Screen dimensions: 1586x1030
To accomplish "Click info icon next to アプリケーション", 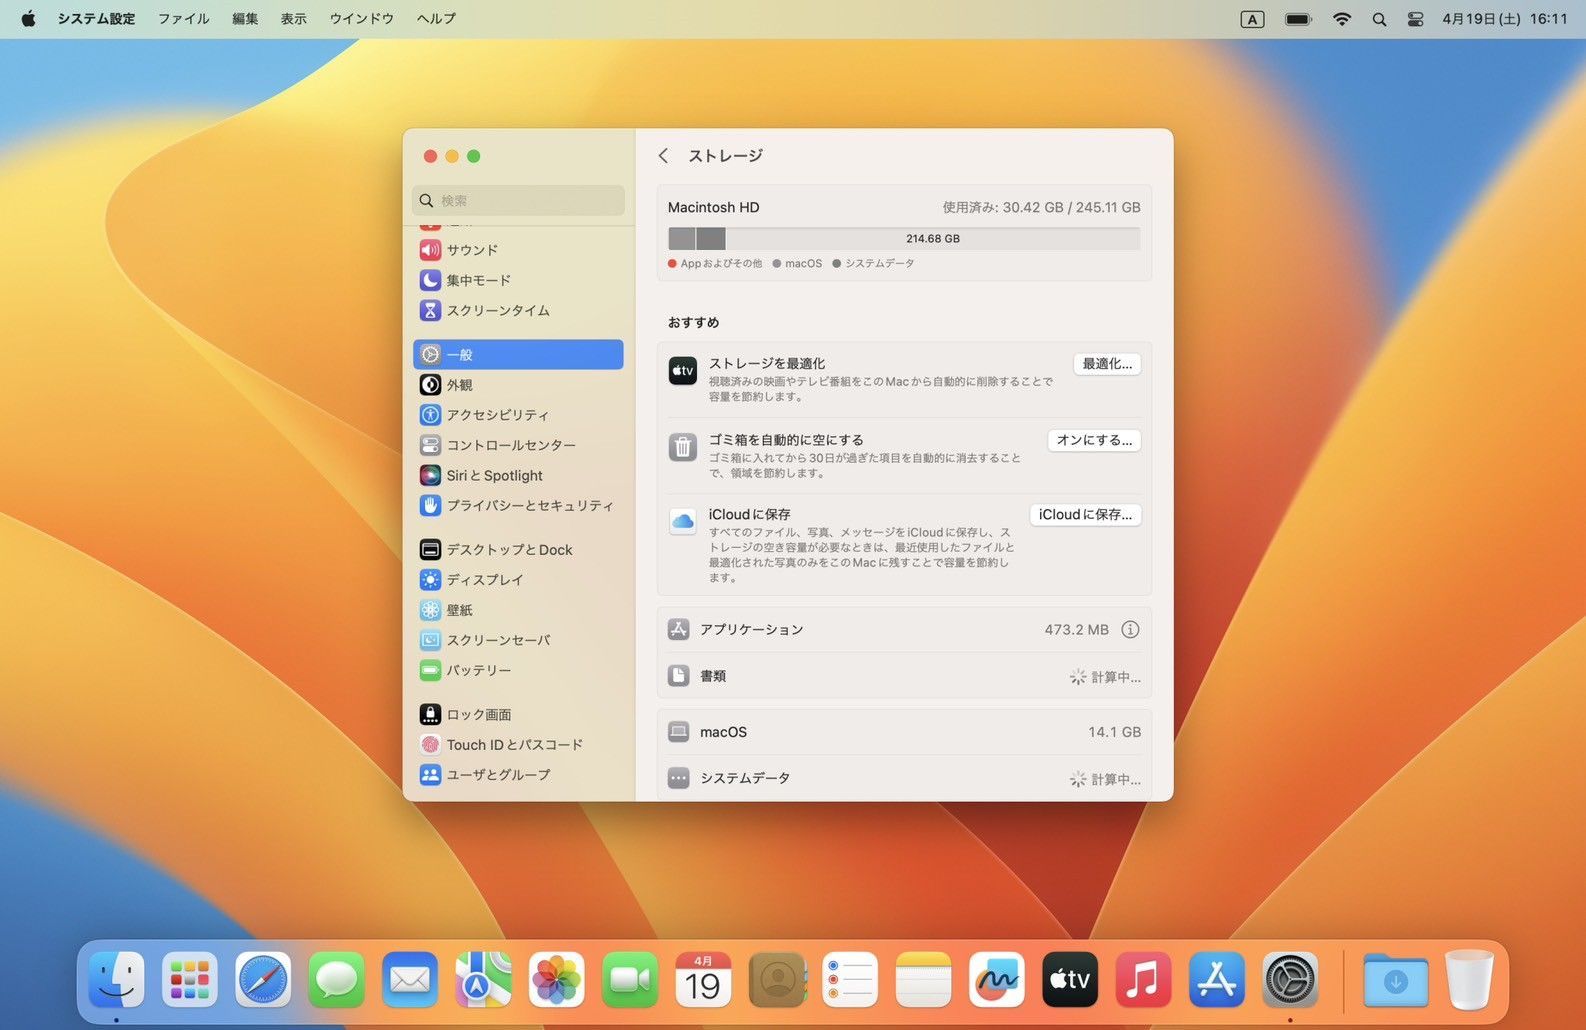I will [x=1130, y=629].
